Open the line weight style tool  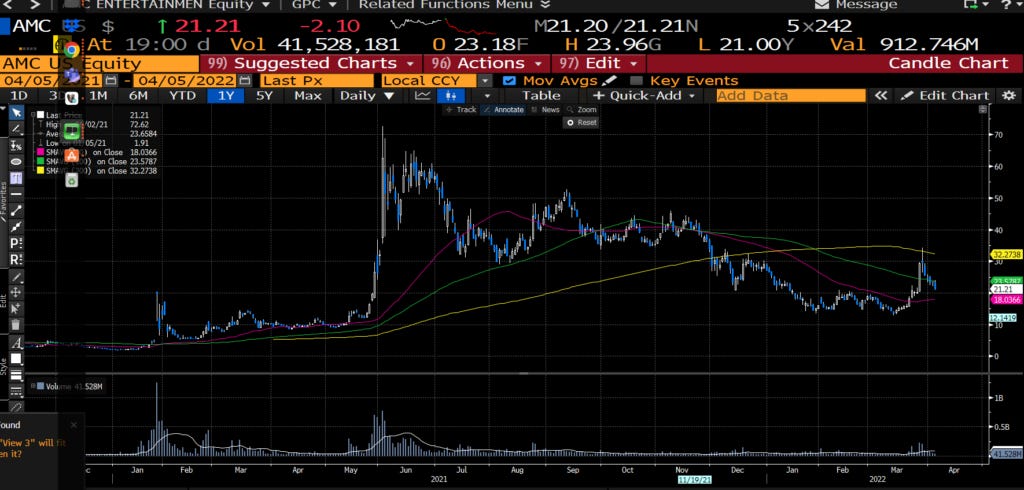pyautogui.click(x=16, y=376)
